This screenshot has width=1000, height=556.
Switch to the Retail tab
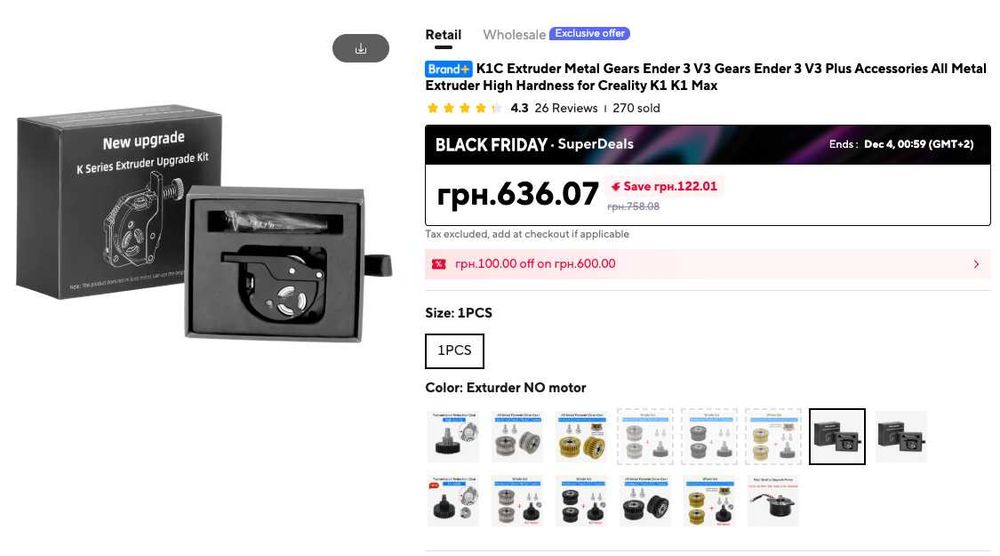coord(443,35)
